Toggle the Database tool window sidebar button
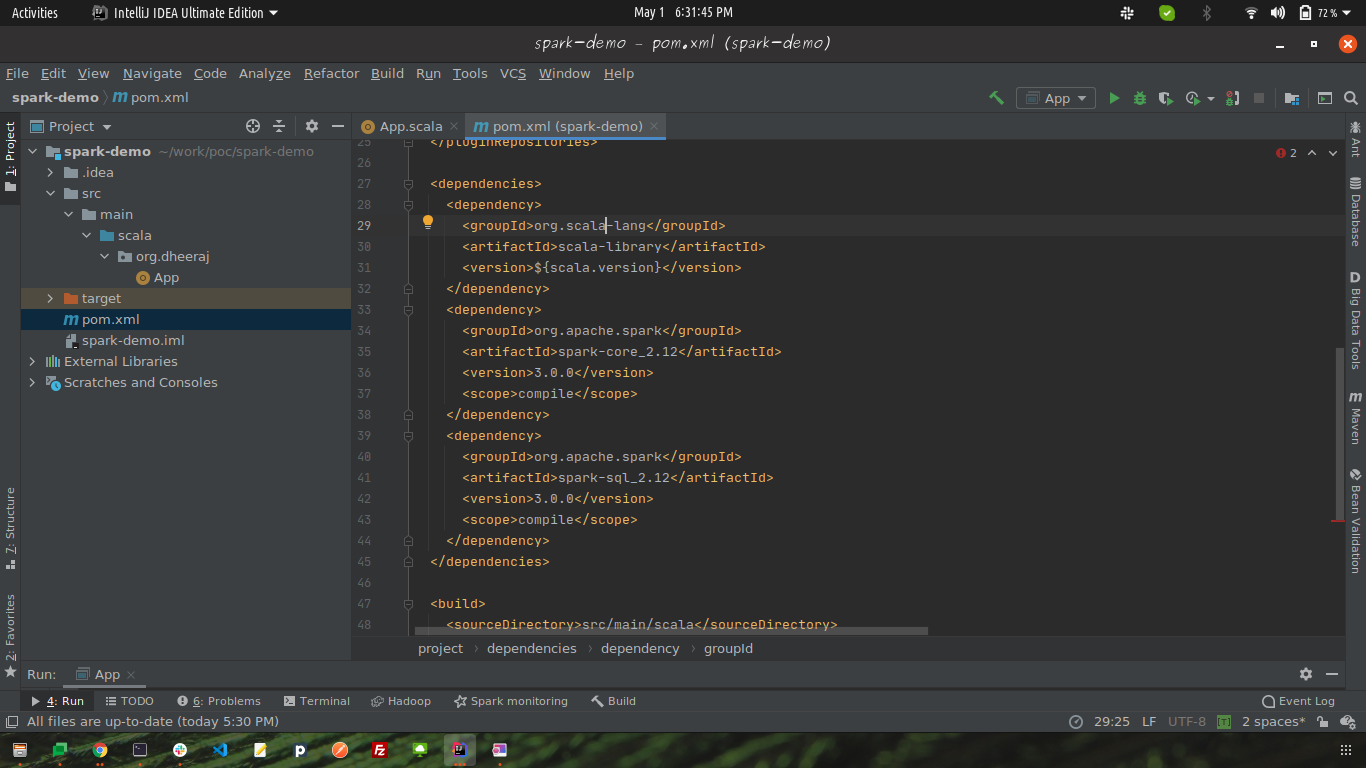 pyautogui.click(x=1355, y=211)
